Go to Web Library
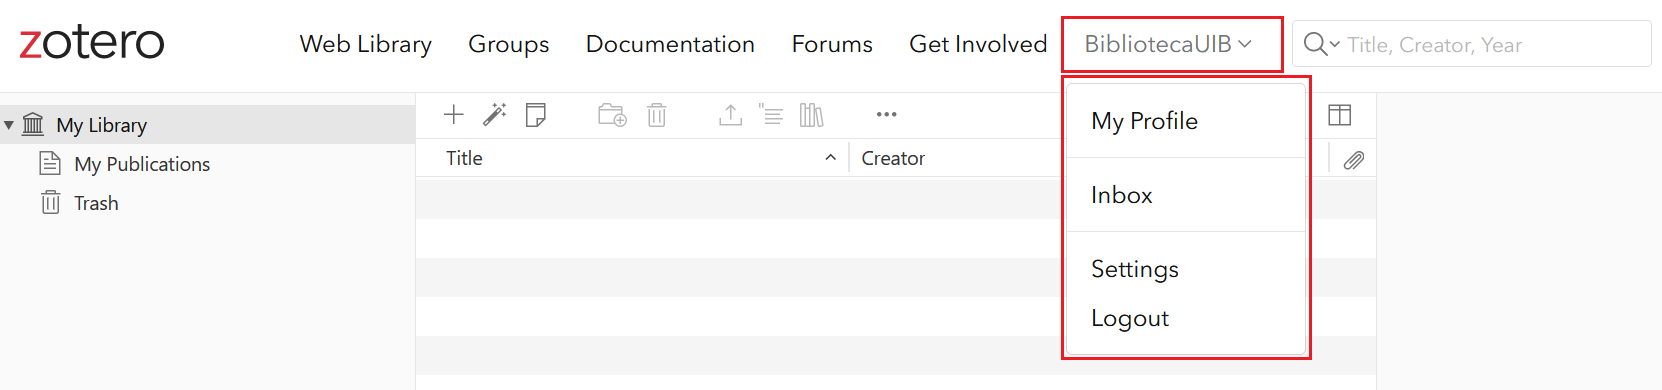 366,44
